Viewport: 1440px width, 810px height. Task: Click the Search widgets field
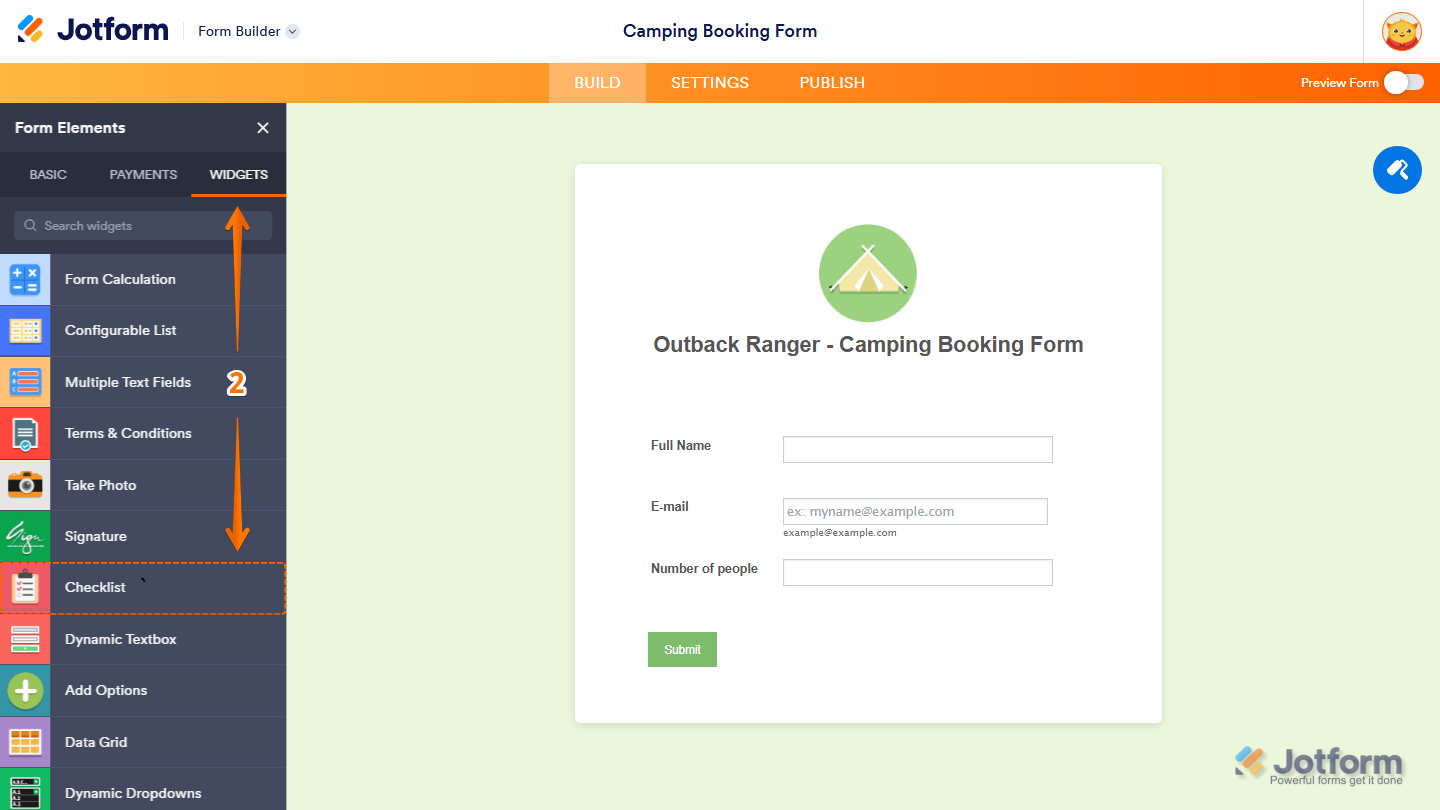[142, 225]
